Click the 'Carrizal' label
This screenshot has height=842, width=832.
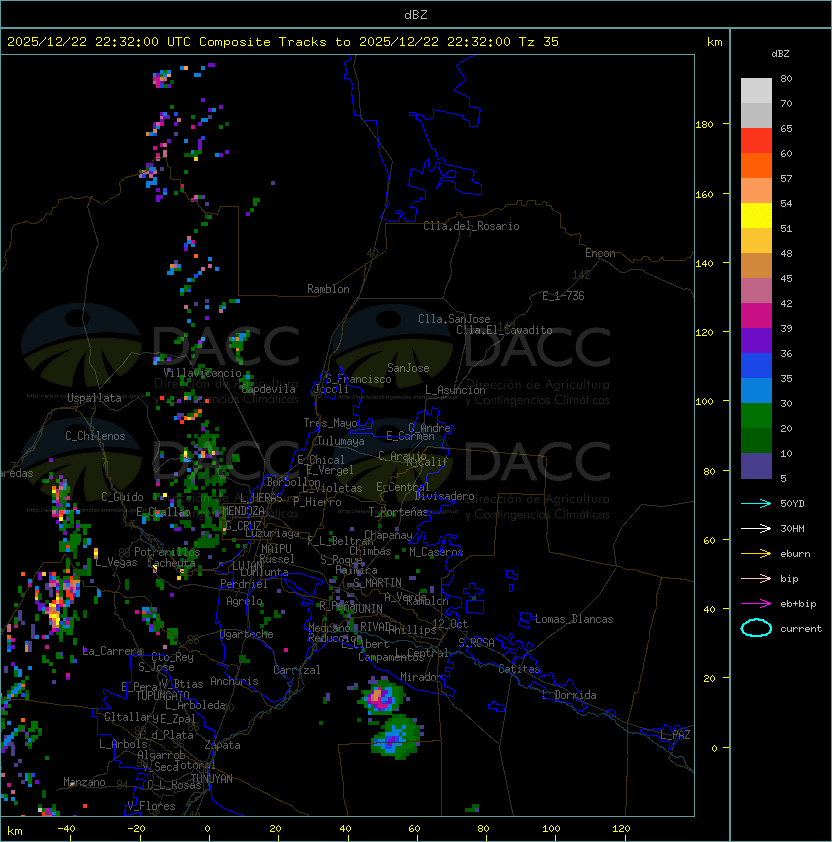[x=297, y=670]
